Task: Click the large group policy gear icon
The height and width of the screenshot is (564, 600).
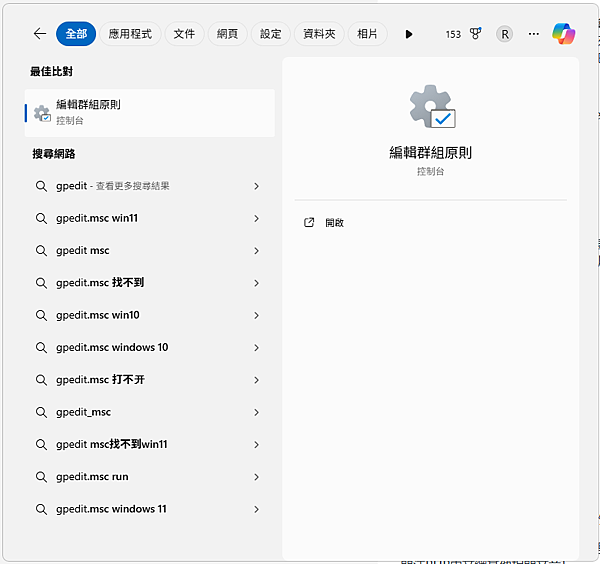Action: coord(432,106)
